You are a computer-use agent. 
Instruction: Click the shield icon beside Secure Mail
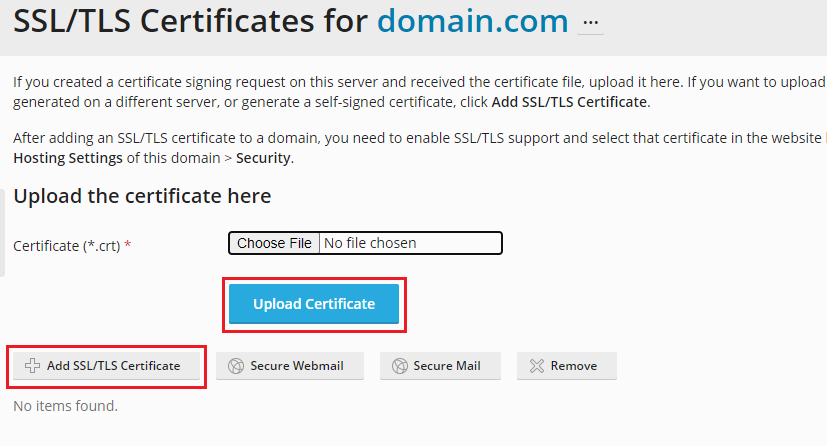click(399, 366)
